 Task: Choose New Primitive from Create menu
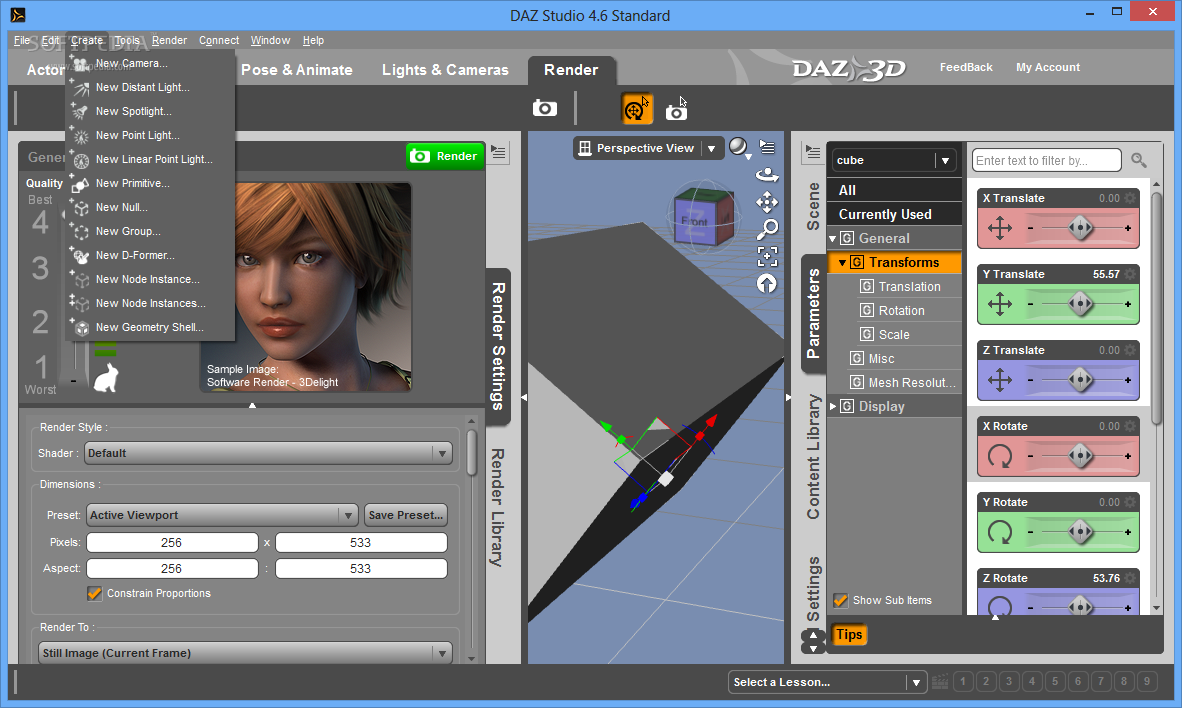point(150,183)
